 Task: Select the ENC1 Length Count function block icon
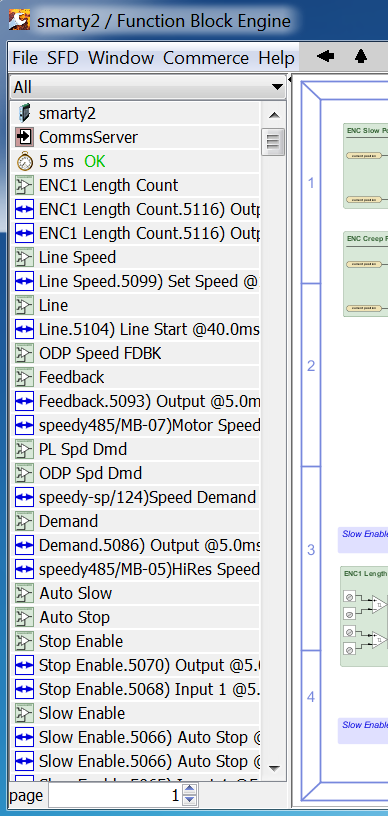click(x=24, y=185)
